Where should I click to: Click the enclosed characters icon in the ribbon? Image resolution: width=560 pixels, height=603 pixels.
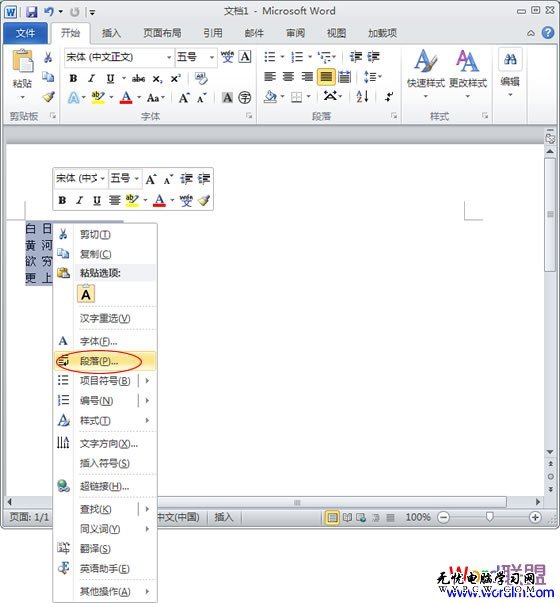pyautogui.click(x=245, y=97)
